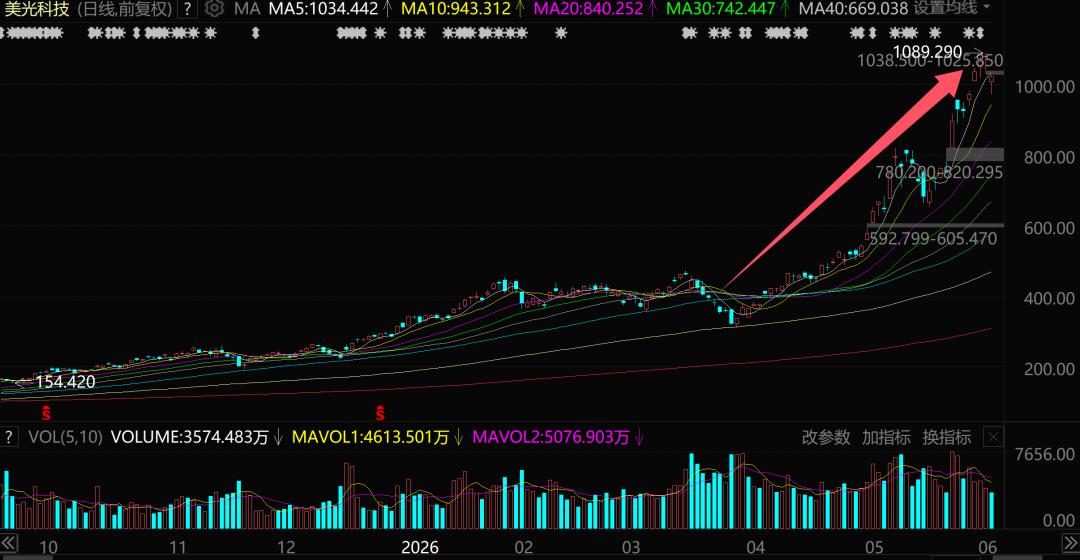Click the red S marker before 2026

(x=380, y=413)
